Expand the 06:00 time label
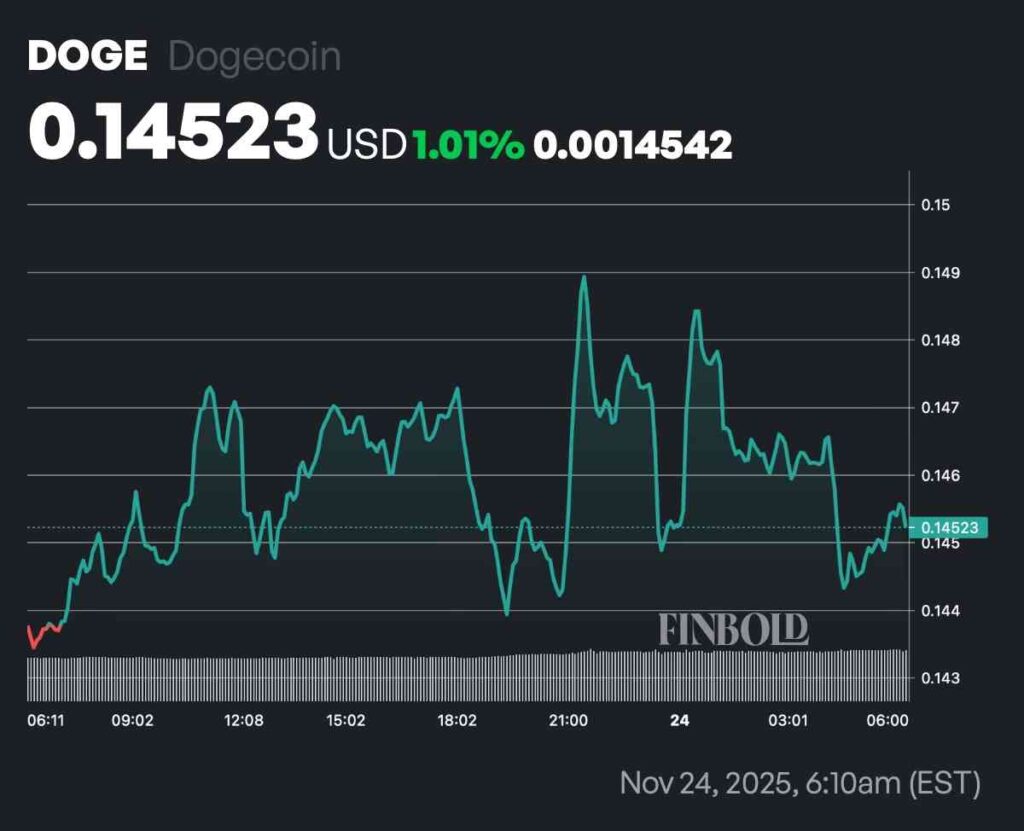The width and height of the screenshot is (1024, 831). 885,718
